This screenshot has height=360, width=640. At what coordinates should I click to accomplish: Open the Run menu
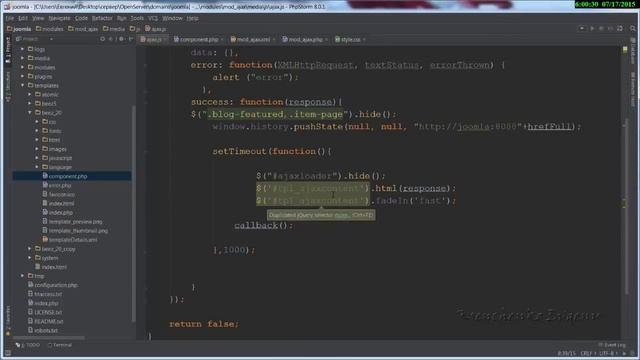click(121, 18)
